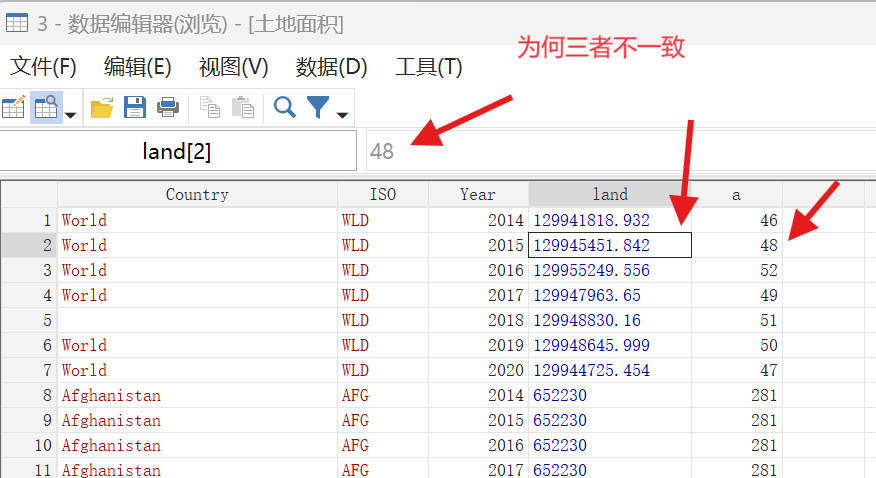Select the Data Editor browse mode icon
Image resolution: width=876 pixels, height=478 pixels.
point(46,107)
